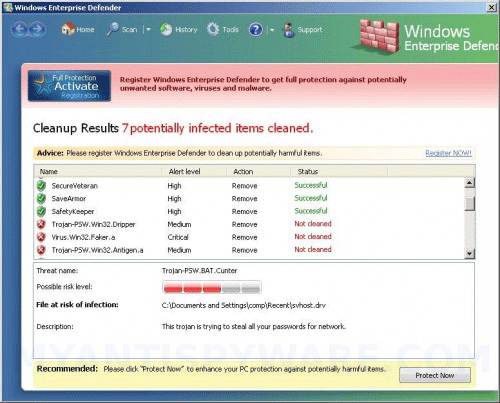Screen dimensions: 500x403
Task: Open History from the toolbar
Action: coord(178,30)
